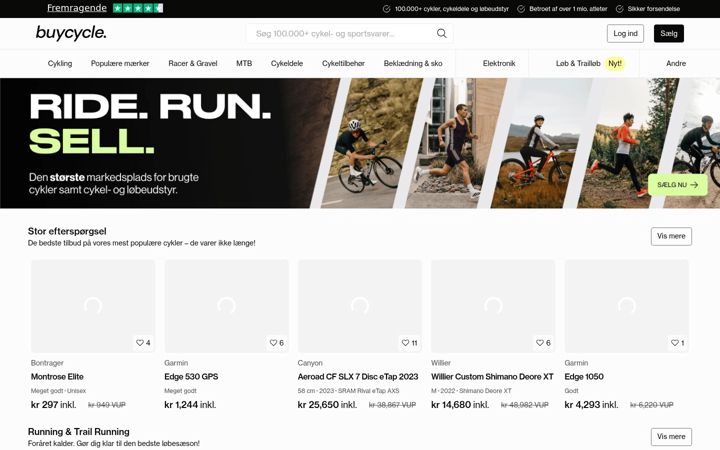Viewport: 720px width, 450px height.
Task: Click the Trustpilot star rating
Action: point(138,8)
